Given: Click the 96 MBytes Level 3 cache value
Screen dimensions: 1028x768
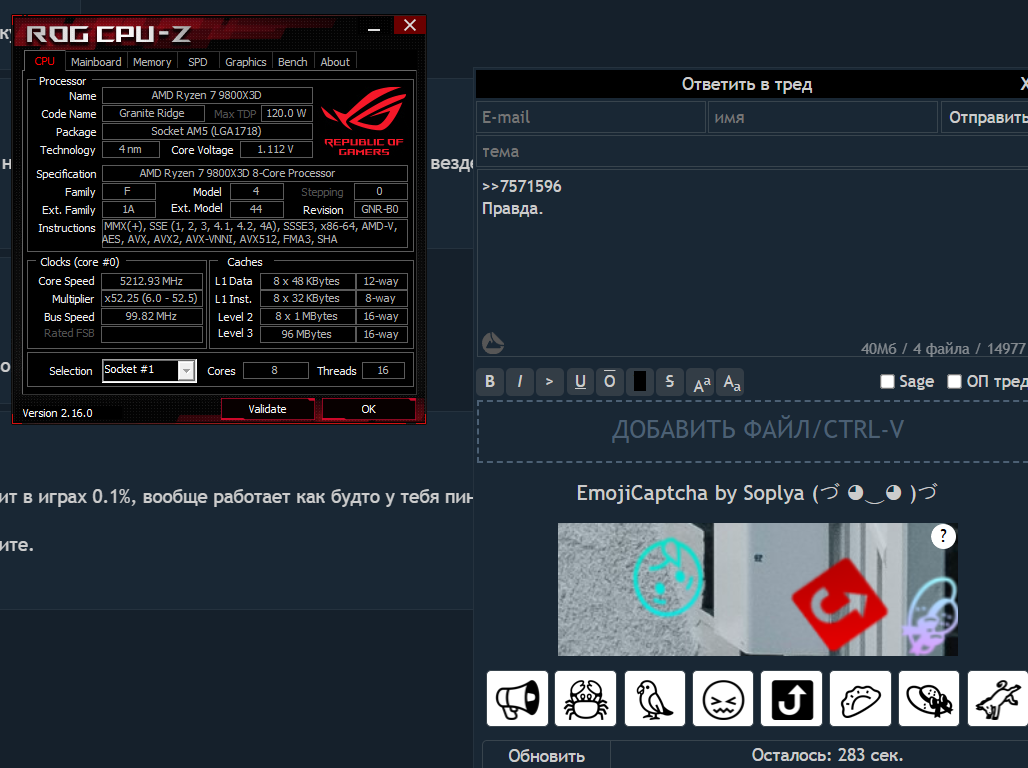Looking at the screenshot, I should (307, 334).
